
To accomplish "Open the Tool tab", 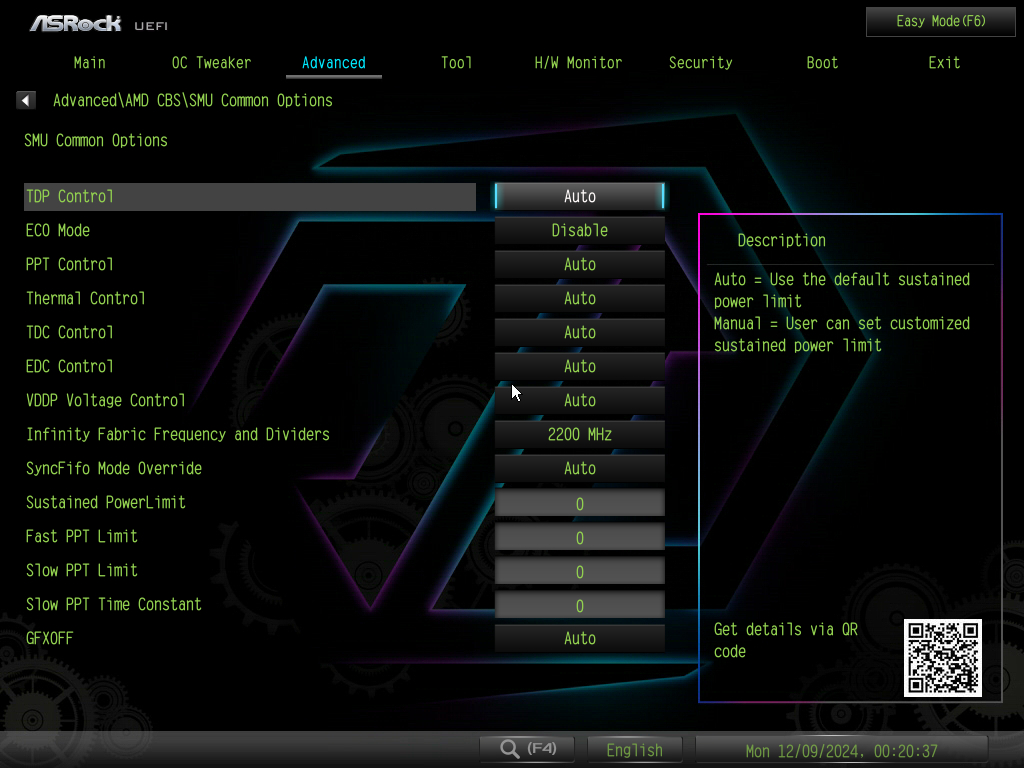I will [x=456, y=63].
